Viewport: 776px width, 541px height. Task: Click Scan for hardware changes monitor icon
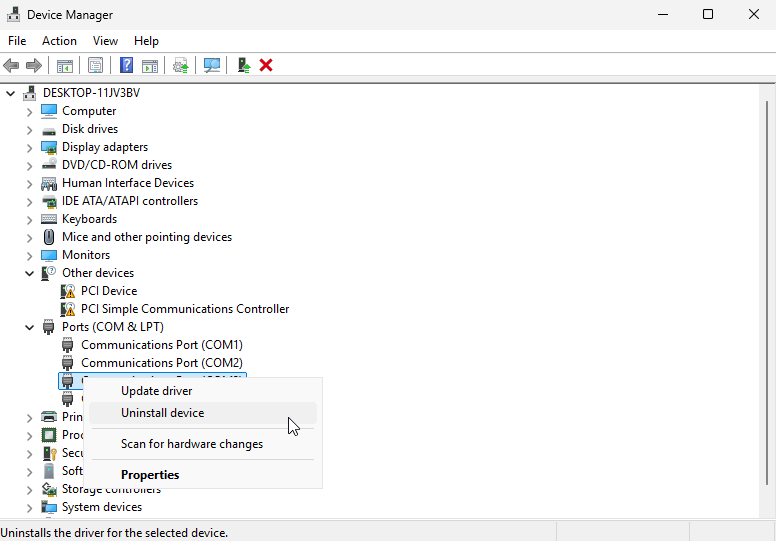point(212,65)
